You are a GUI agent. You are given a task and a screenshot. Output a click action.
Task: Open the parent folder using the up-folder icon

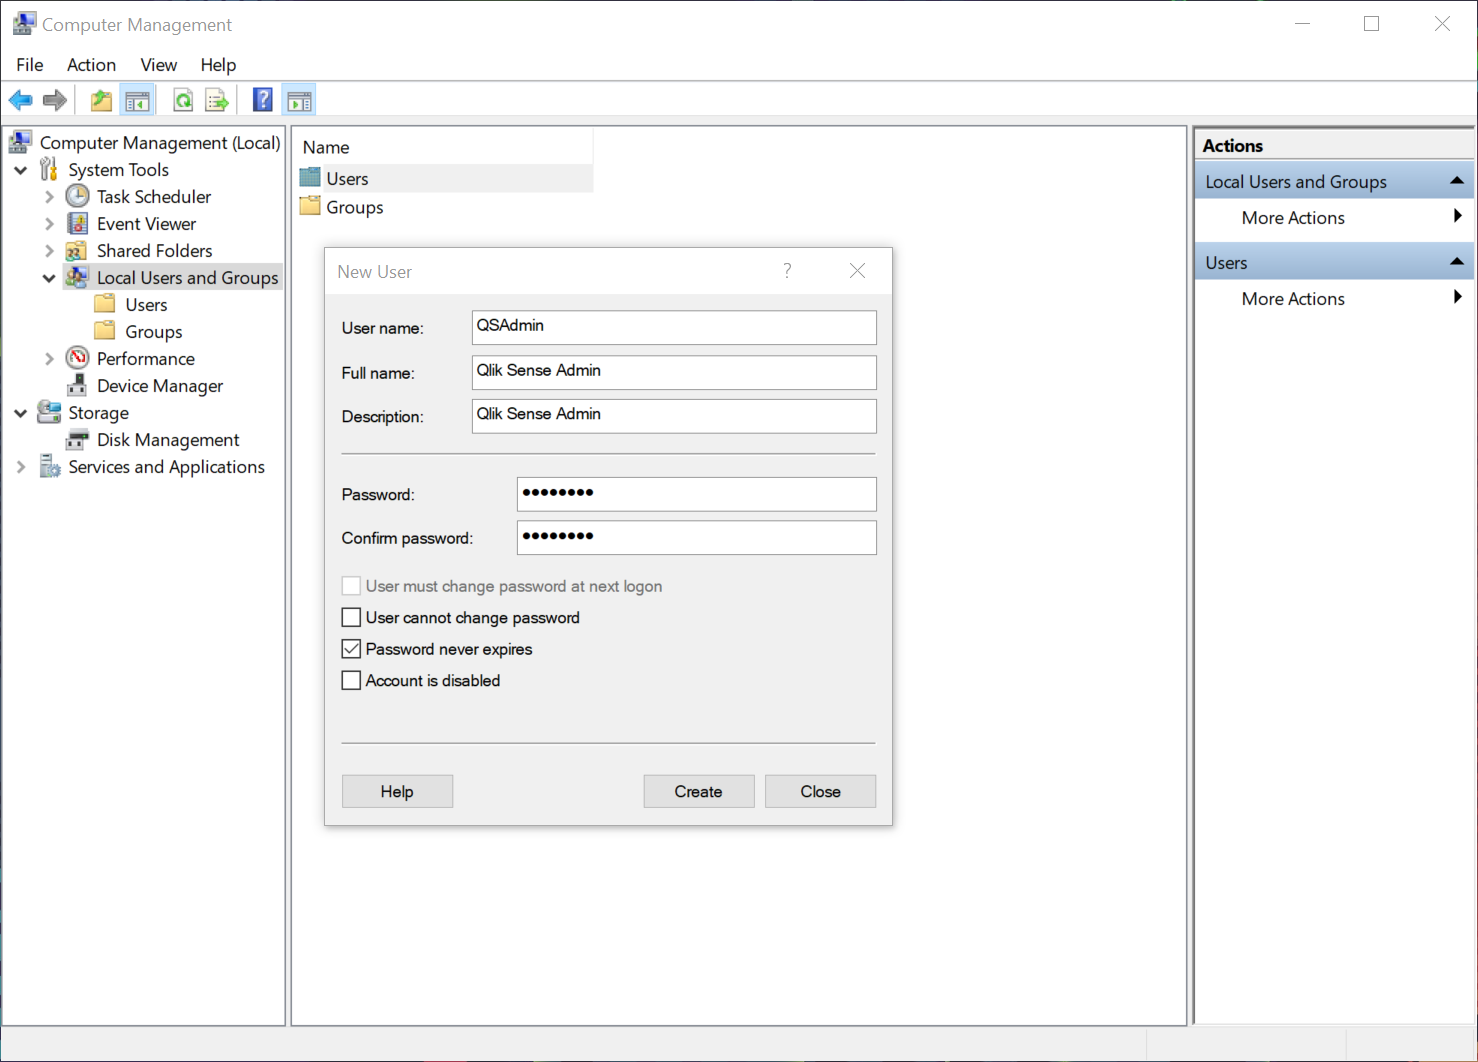pyautogui.click(x=100, y=99)
